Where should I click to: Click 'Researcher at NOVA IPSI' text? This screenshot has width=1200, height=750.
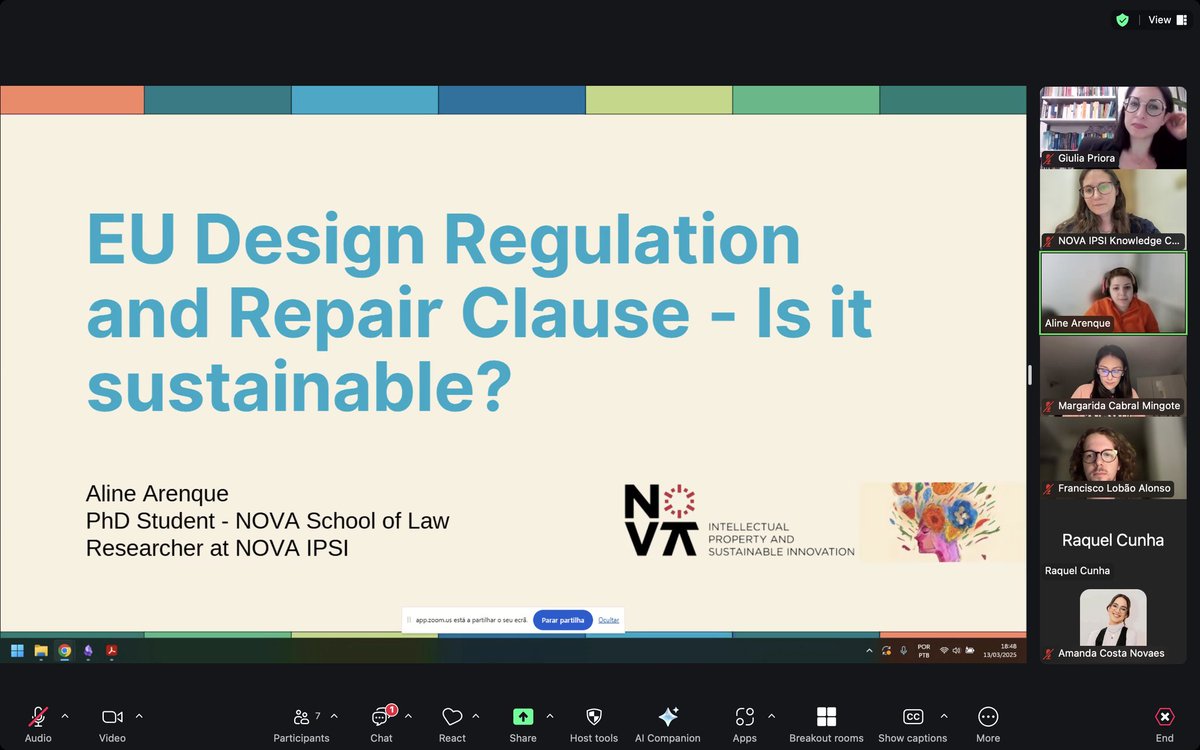point(217,548)
